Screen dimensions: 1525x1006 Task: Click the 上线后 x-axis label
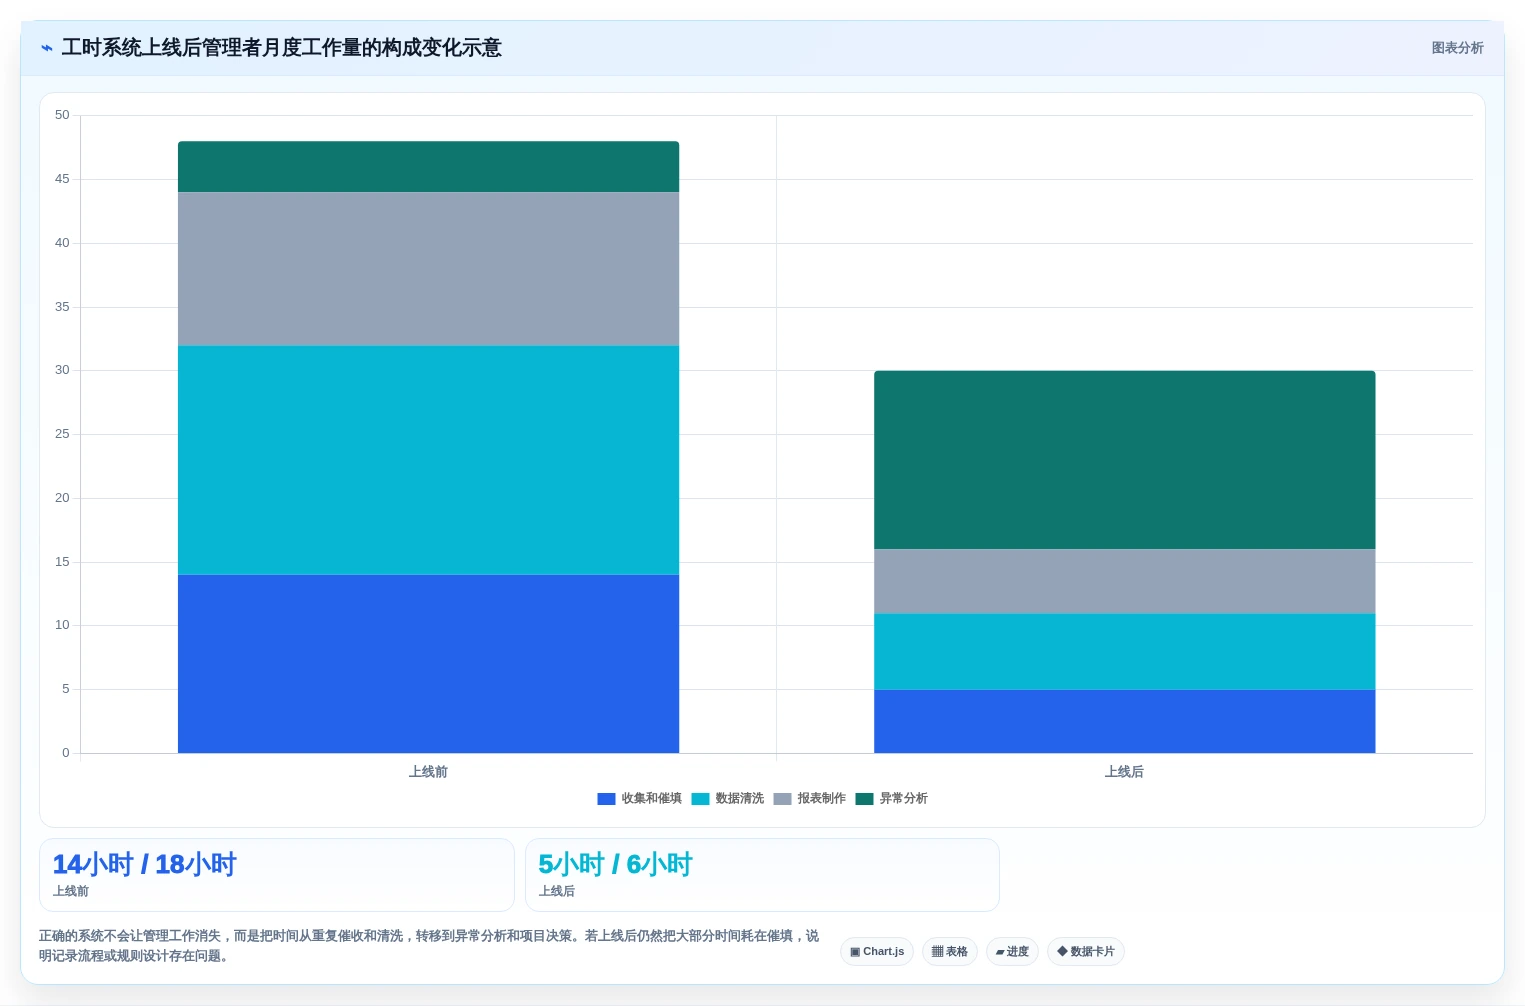coord(1124,772)
